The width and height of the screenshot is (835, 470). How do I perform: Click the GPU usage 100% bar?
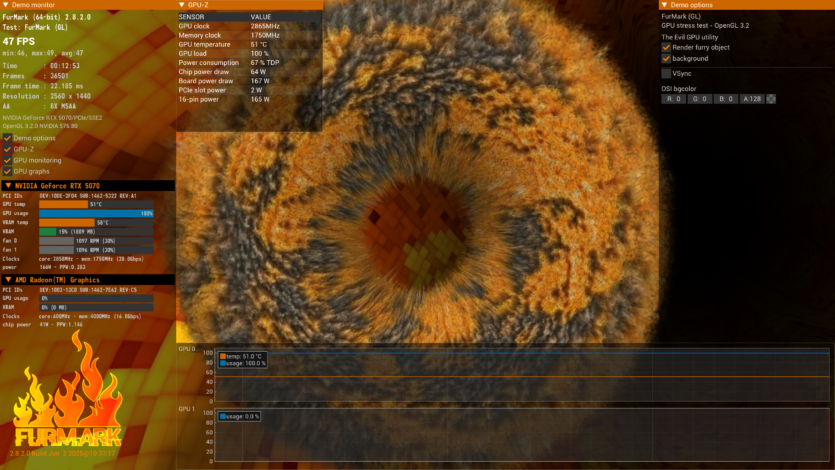tap(96, 213)
